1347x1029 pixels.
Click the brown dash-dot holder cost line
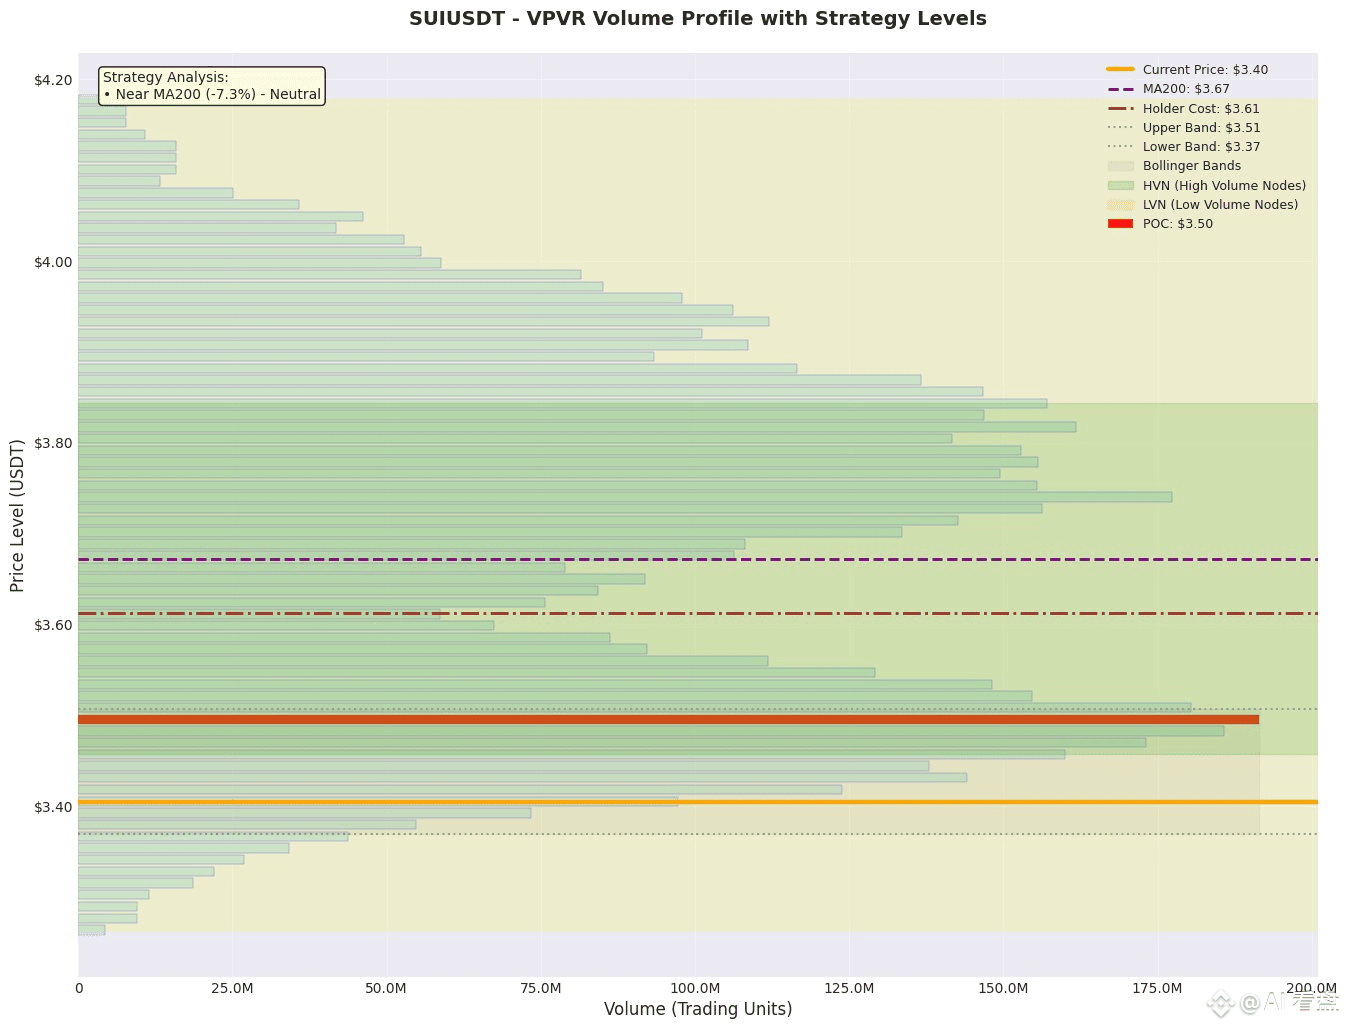[x=698, y=613]
